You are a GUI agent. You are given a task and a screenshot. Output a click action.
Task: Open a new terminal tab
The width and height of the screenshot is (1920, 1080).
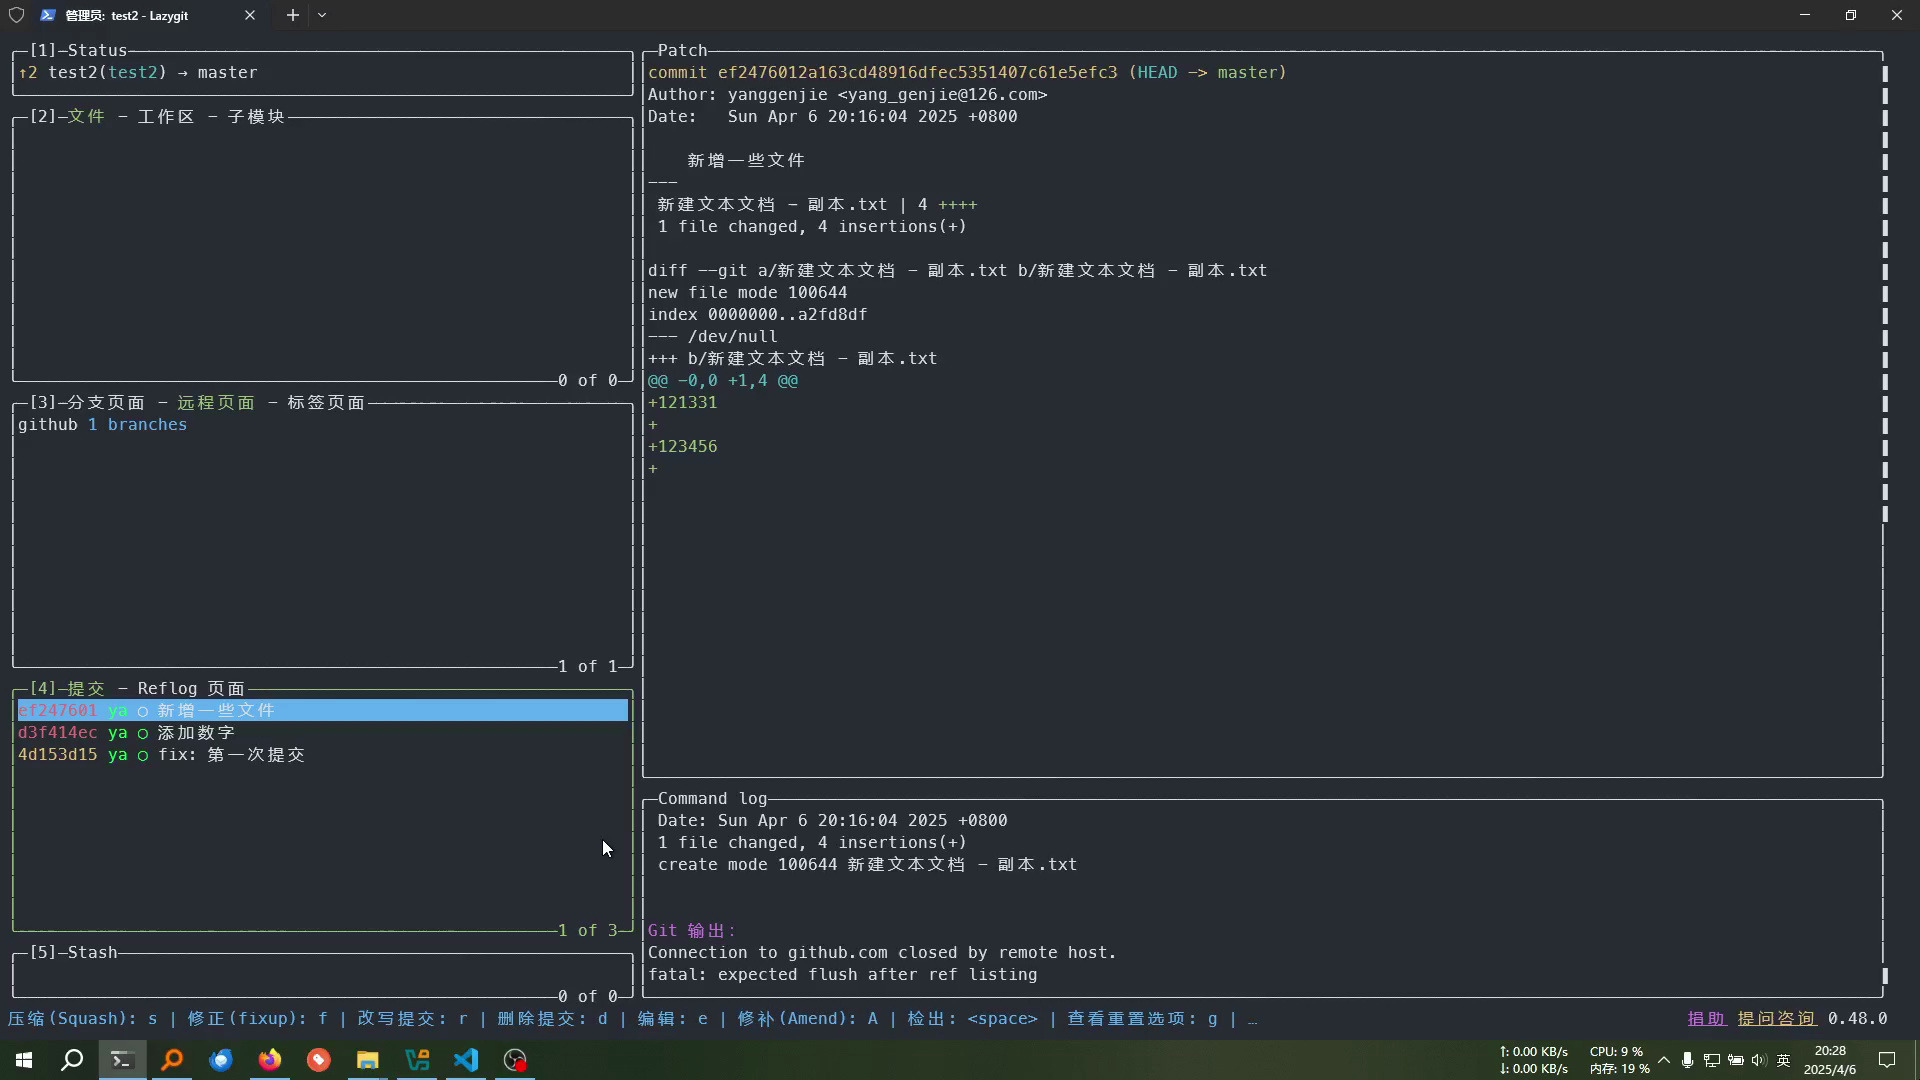click(292, 15)
